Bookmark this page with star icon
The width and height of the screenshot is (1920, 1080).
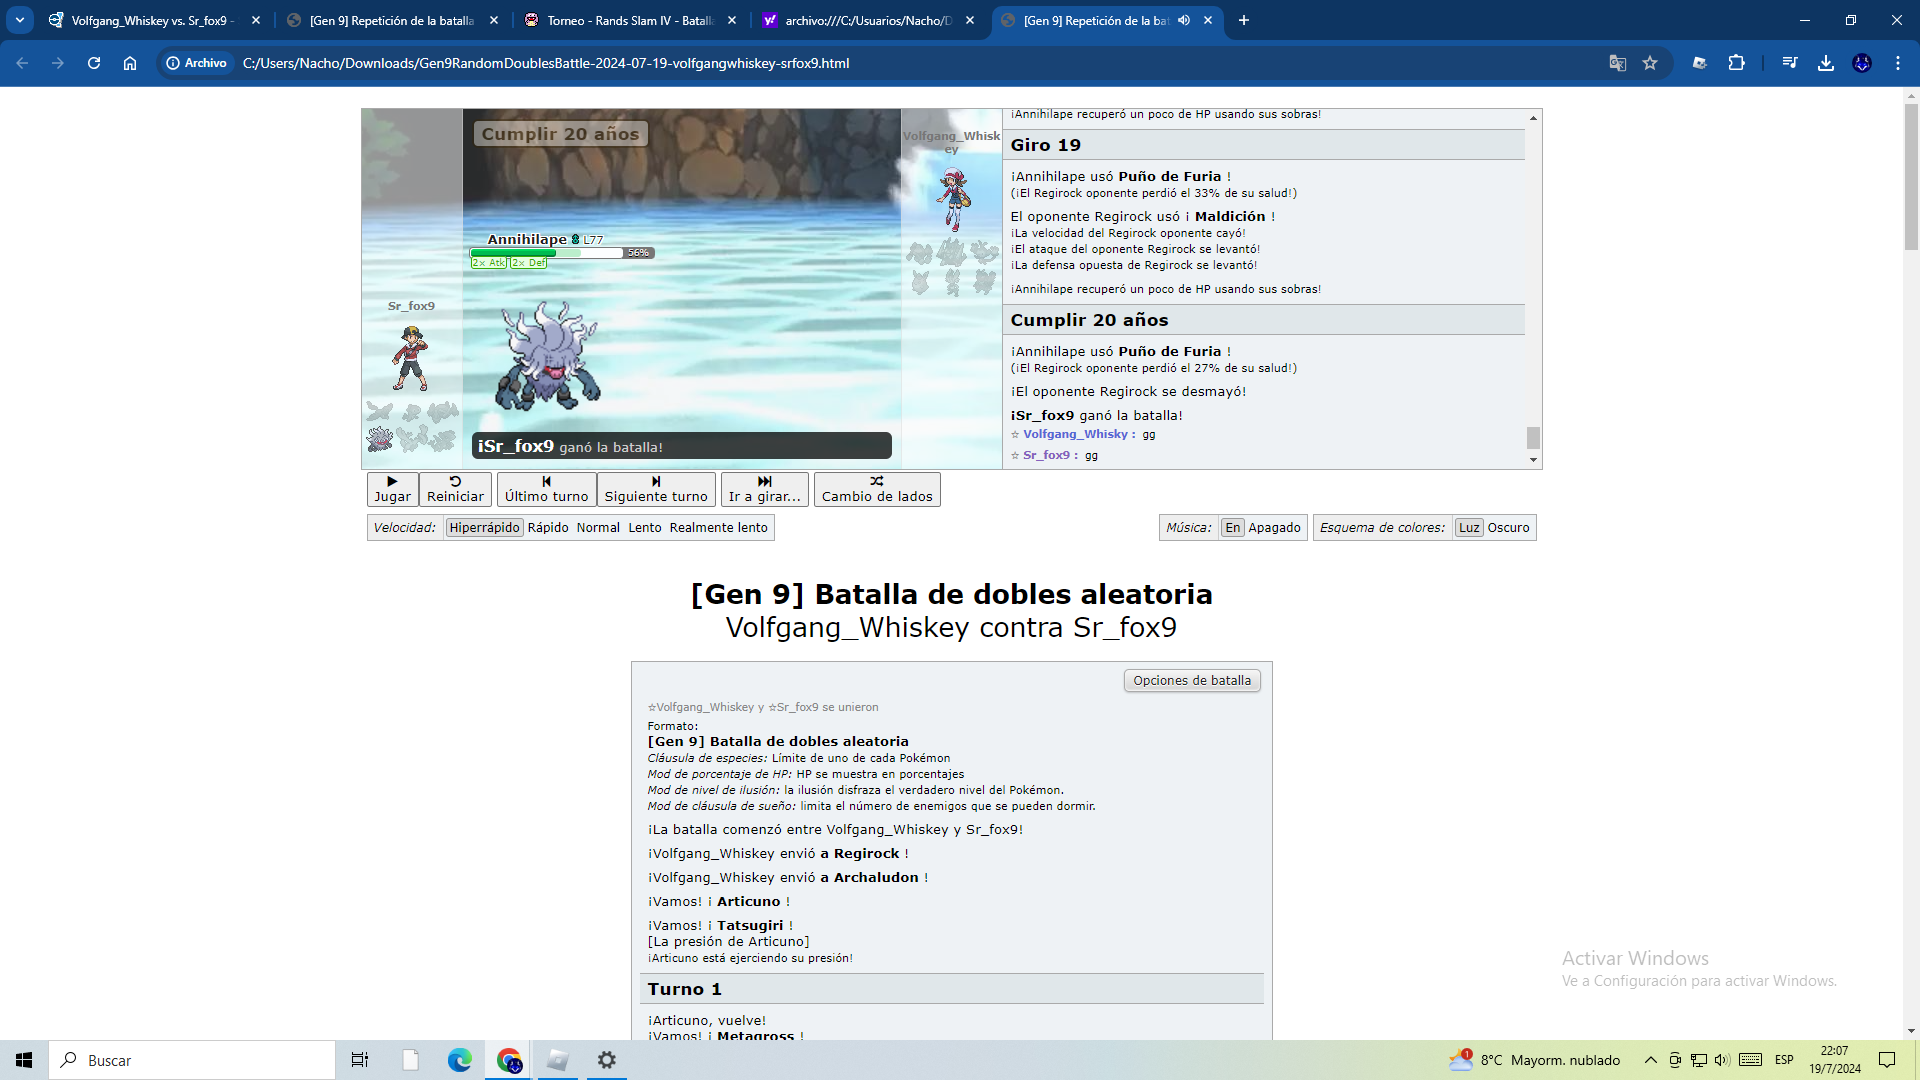(1650, 63)
